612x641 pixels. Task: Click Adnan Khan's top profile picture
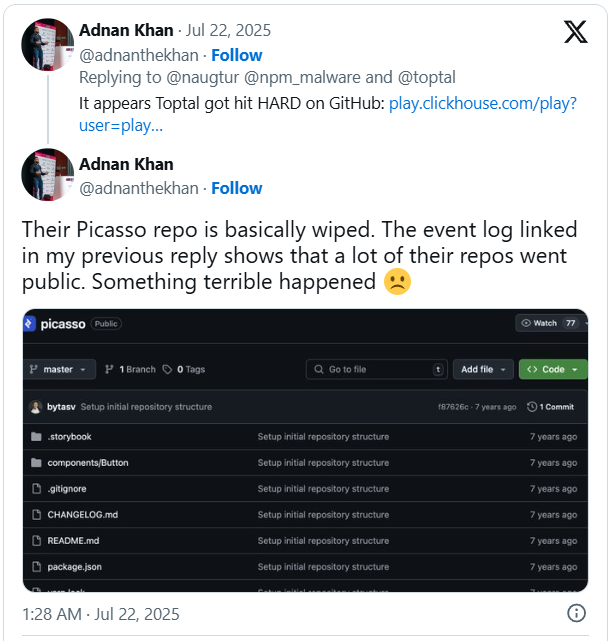coord(47,44)
